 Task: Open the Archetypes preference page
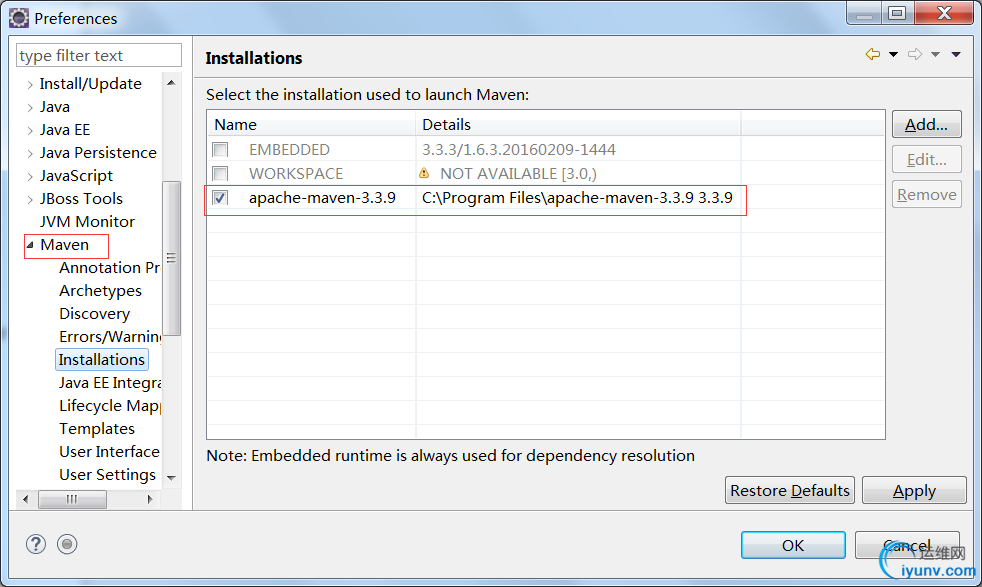[100, 291]
